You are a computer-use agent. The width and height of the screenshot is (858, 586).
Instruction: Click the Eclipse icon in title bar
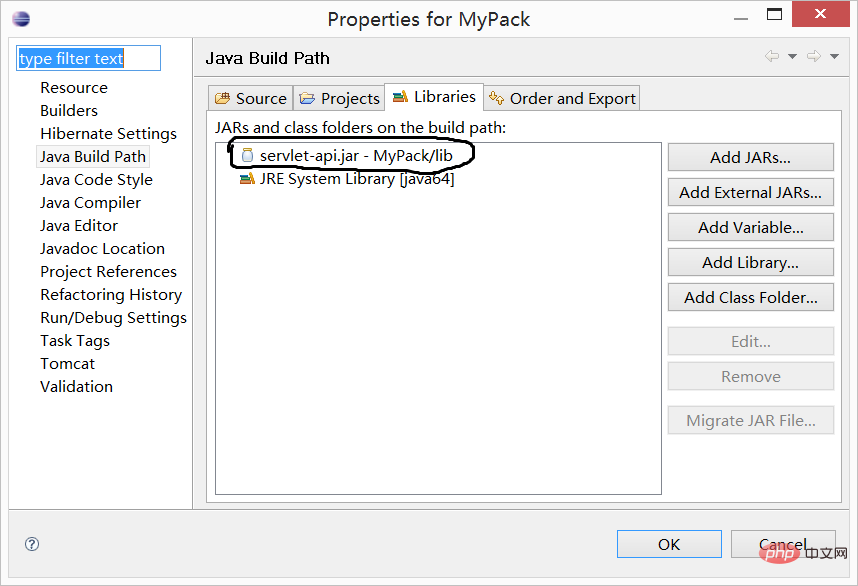point(21,19)
